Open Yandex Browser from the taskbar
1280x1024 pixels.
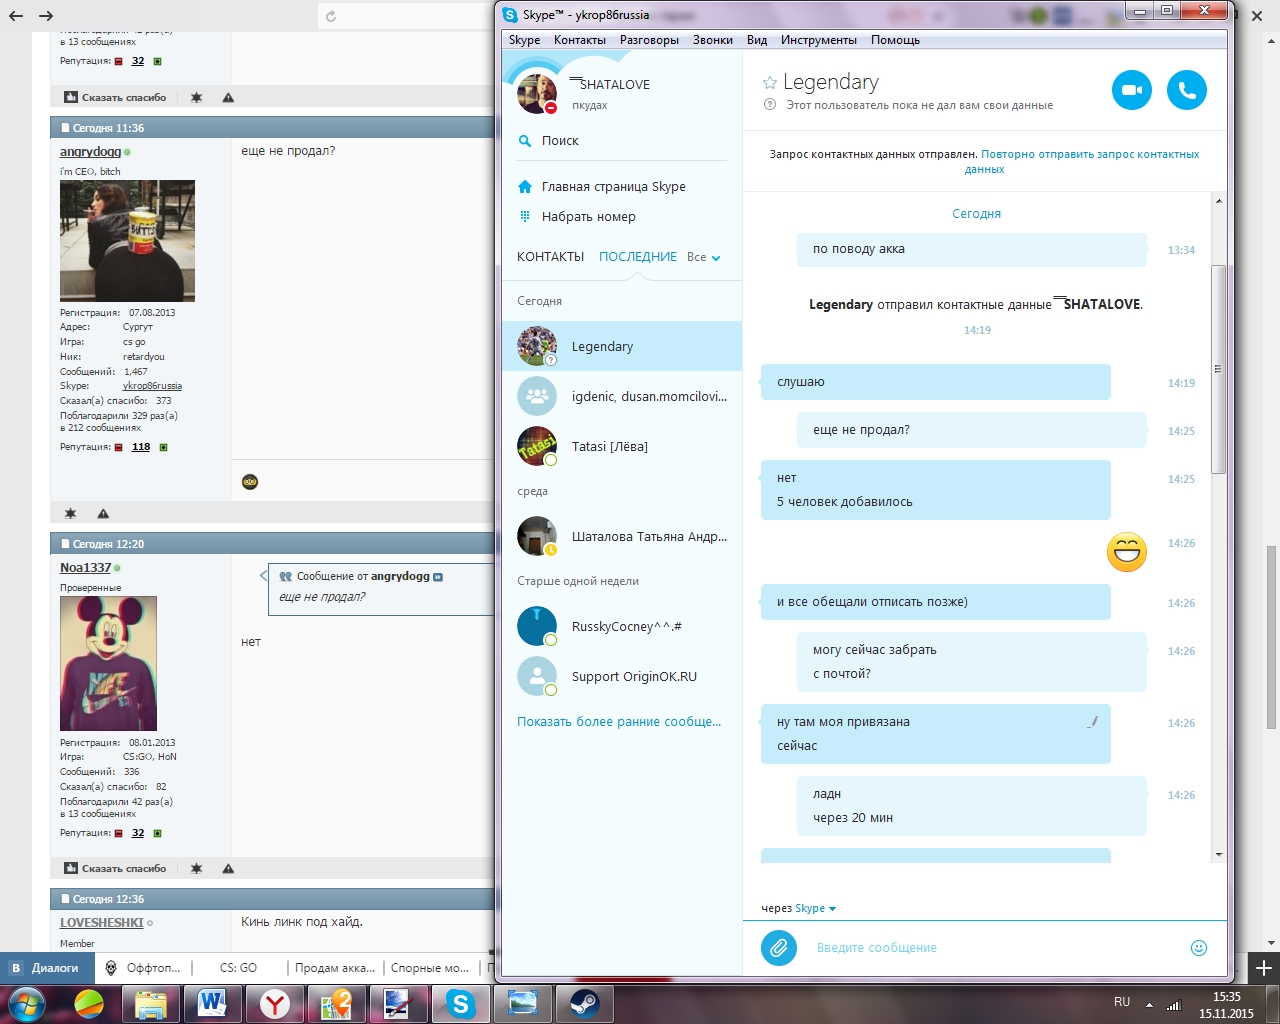[x=275, y=1003]
